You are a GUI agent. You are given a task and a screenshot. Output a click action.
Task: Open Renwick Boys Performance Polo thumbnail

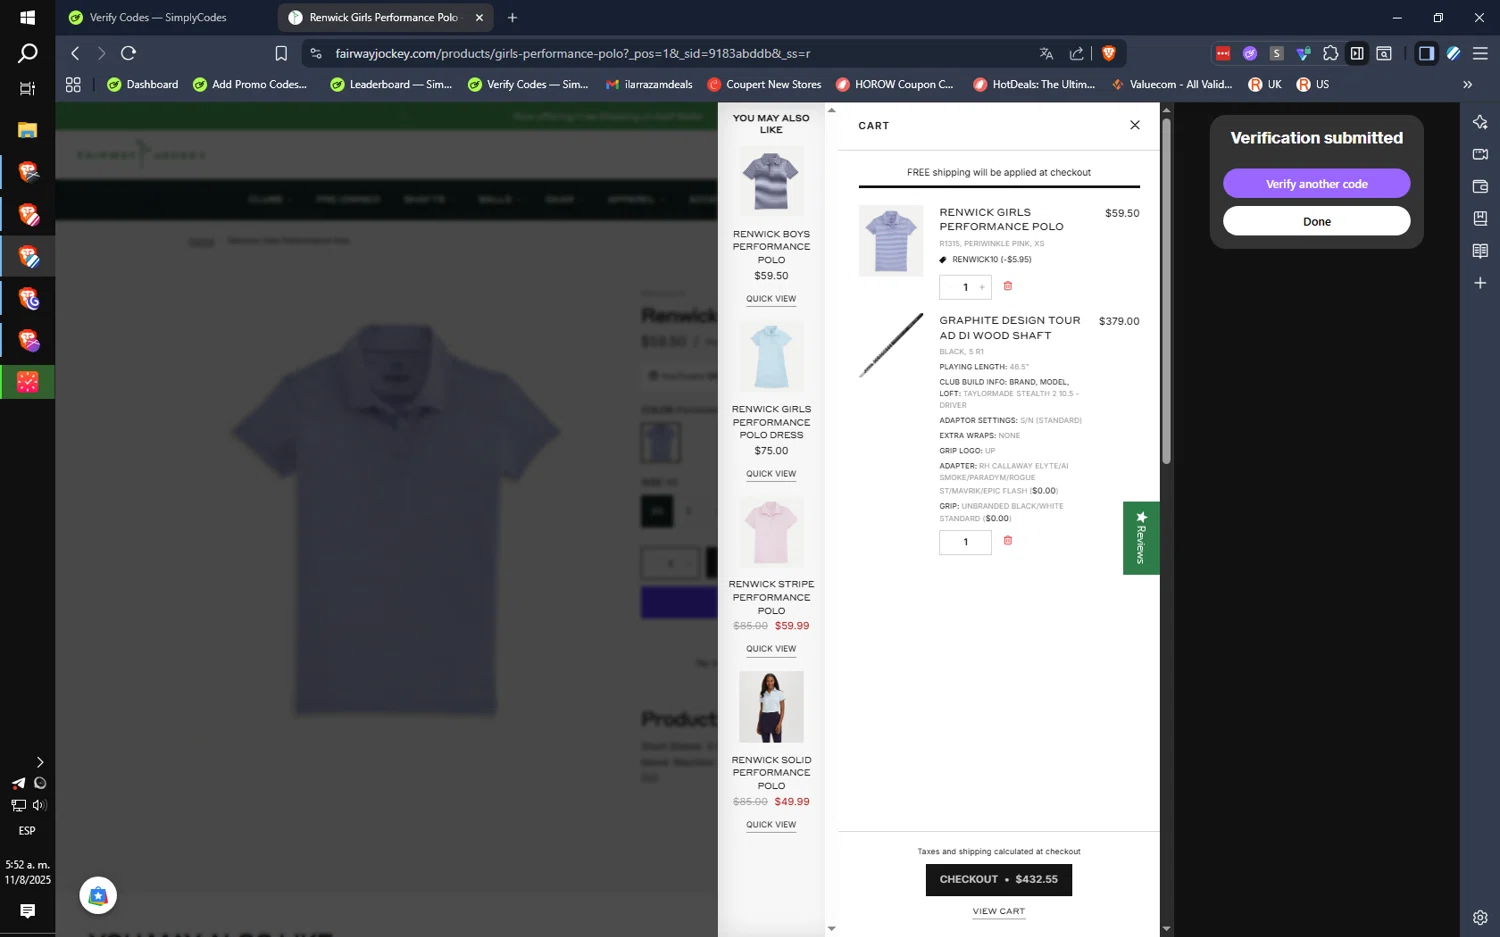(x=771, y=181)
